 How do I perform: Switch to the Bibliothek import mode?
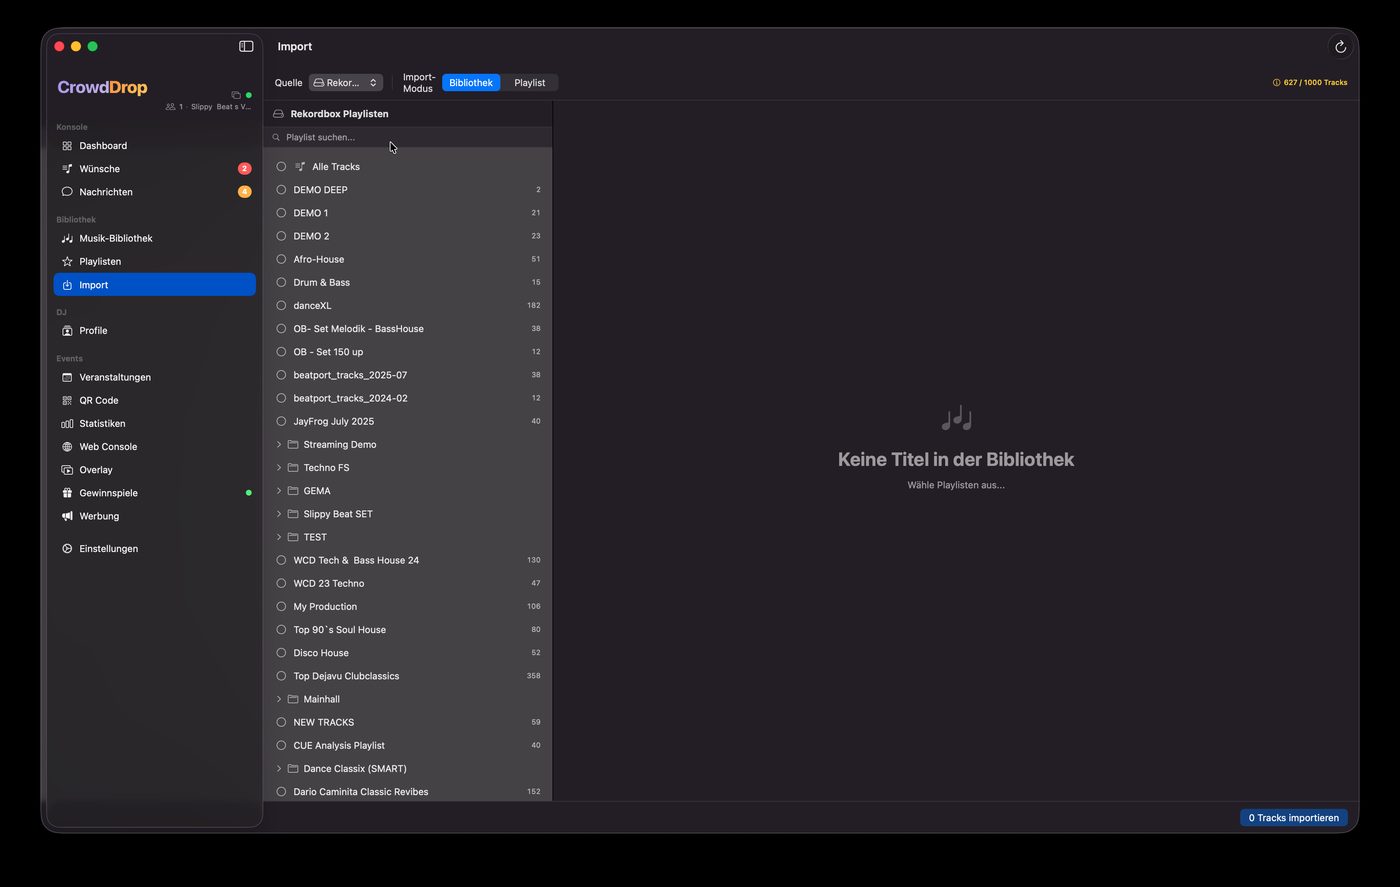(470, 82)
